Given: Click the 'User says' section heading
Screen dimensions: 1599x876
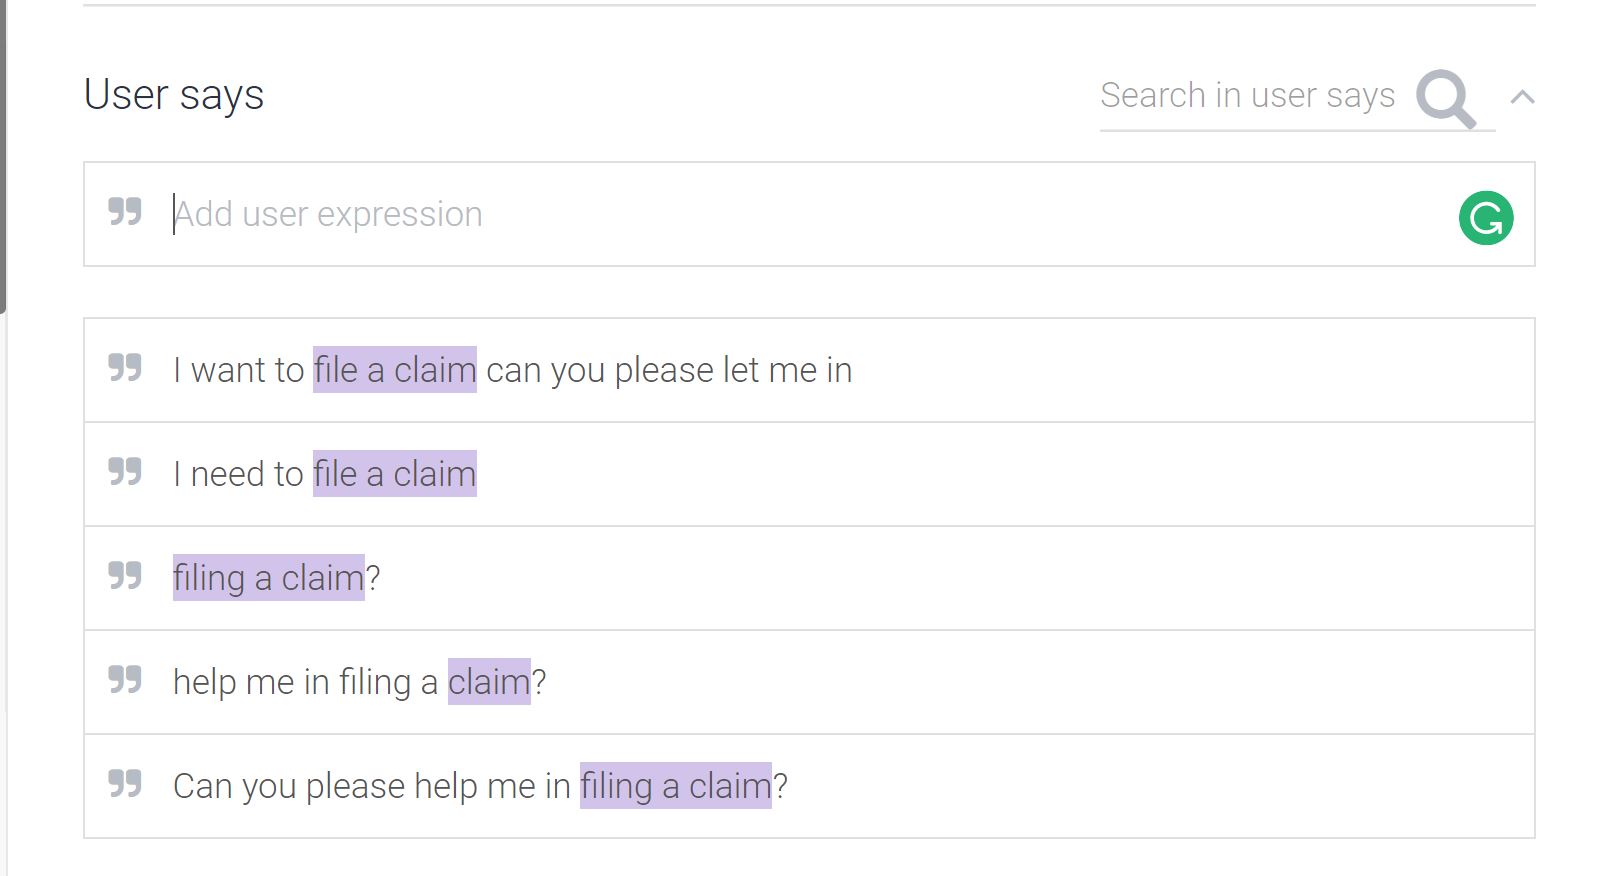Looking at the screenshot, I should pos(174,95).
